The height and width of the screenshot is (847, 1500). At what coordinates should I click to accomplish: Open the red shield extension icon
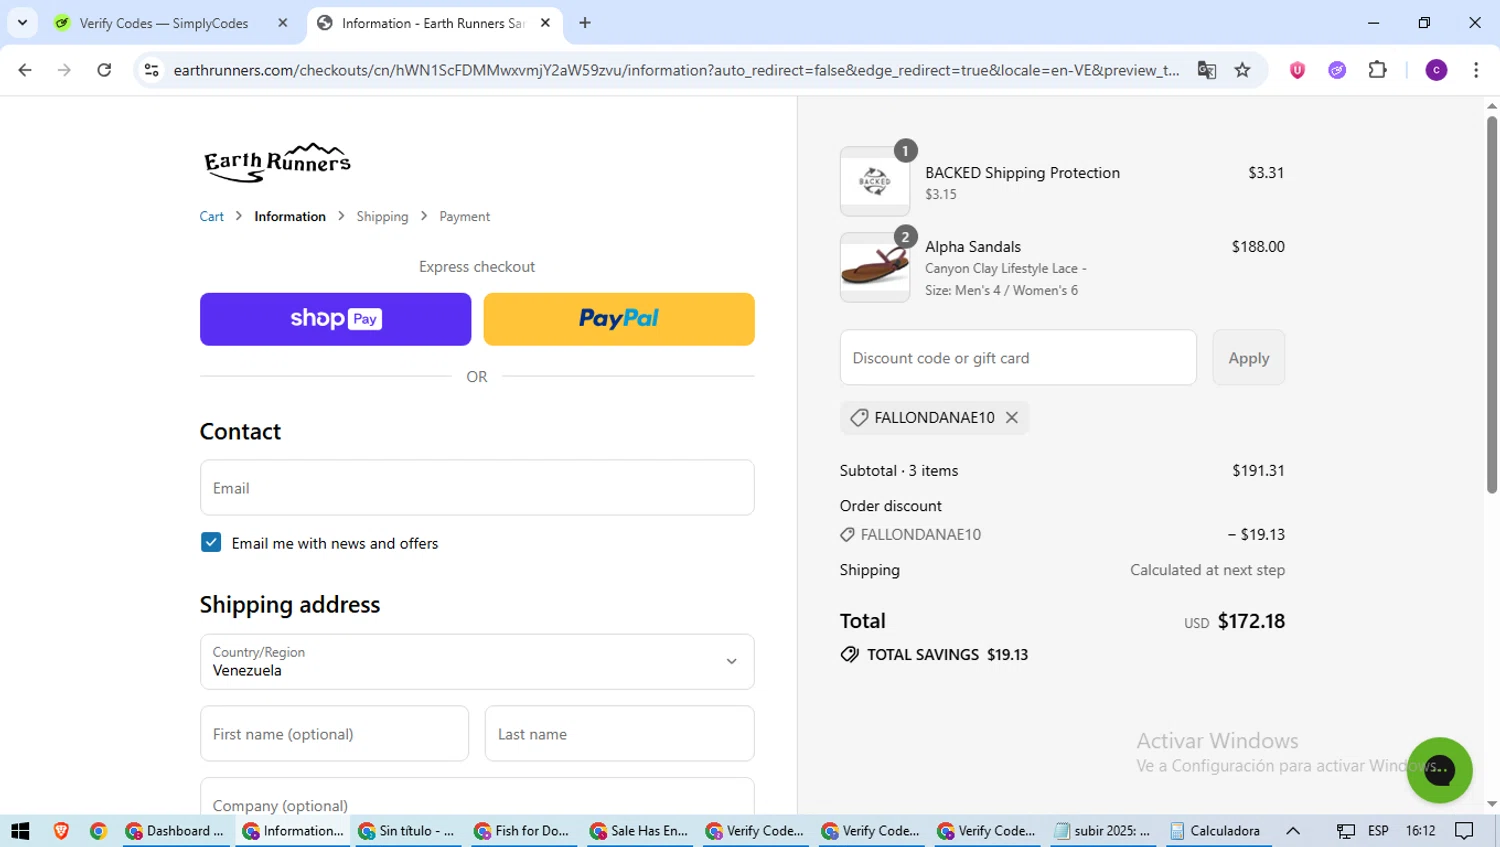pos(1297,70)
